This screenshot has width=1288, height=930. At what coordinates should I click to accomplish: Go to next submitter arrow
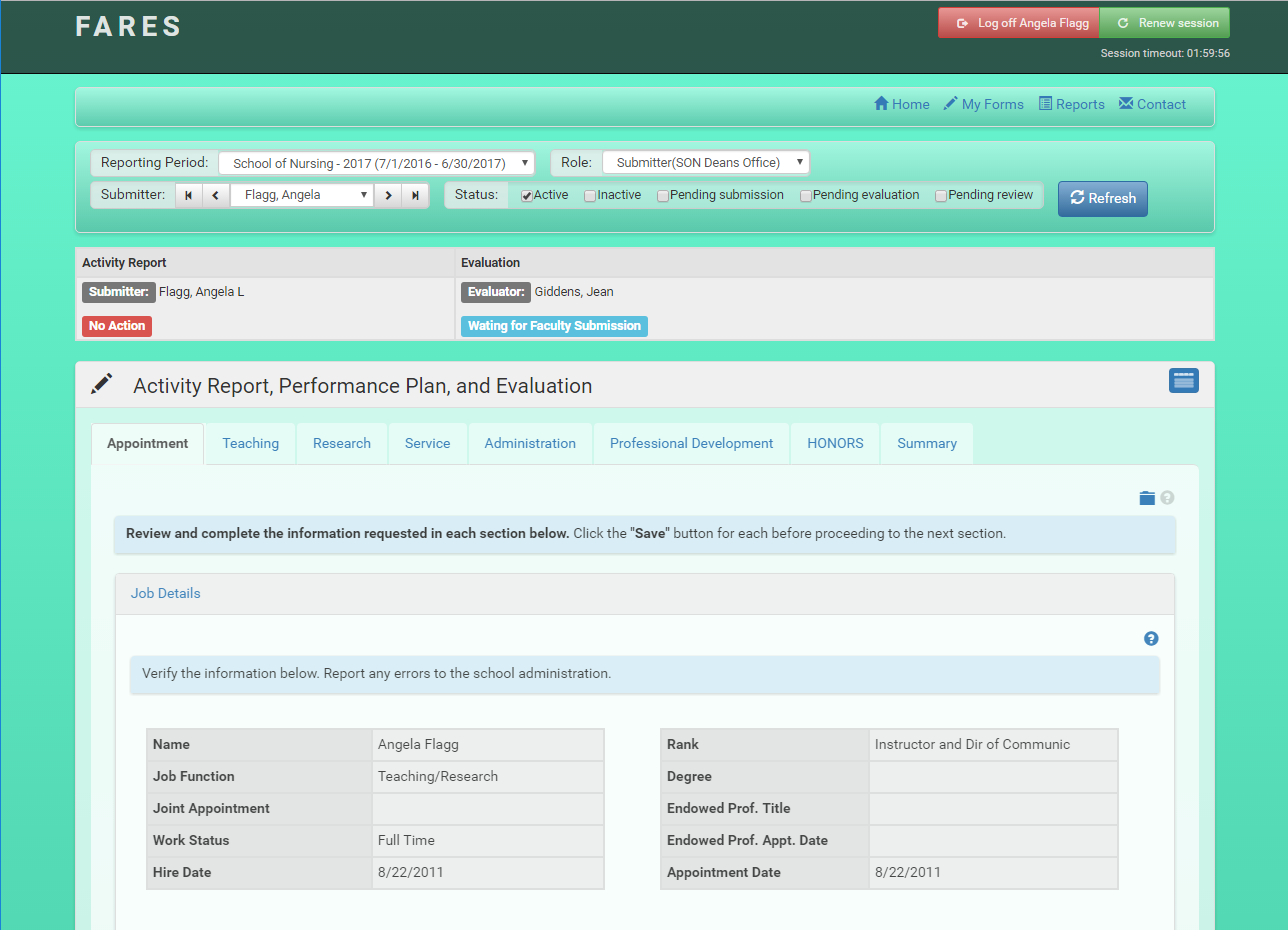point(389,196)
